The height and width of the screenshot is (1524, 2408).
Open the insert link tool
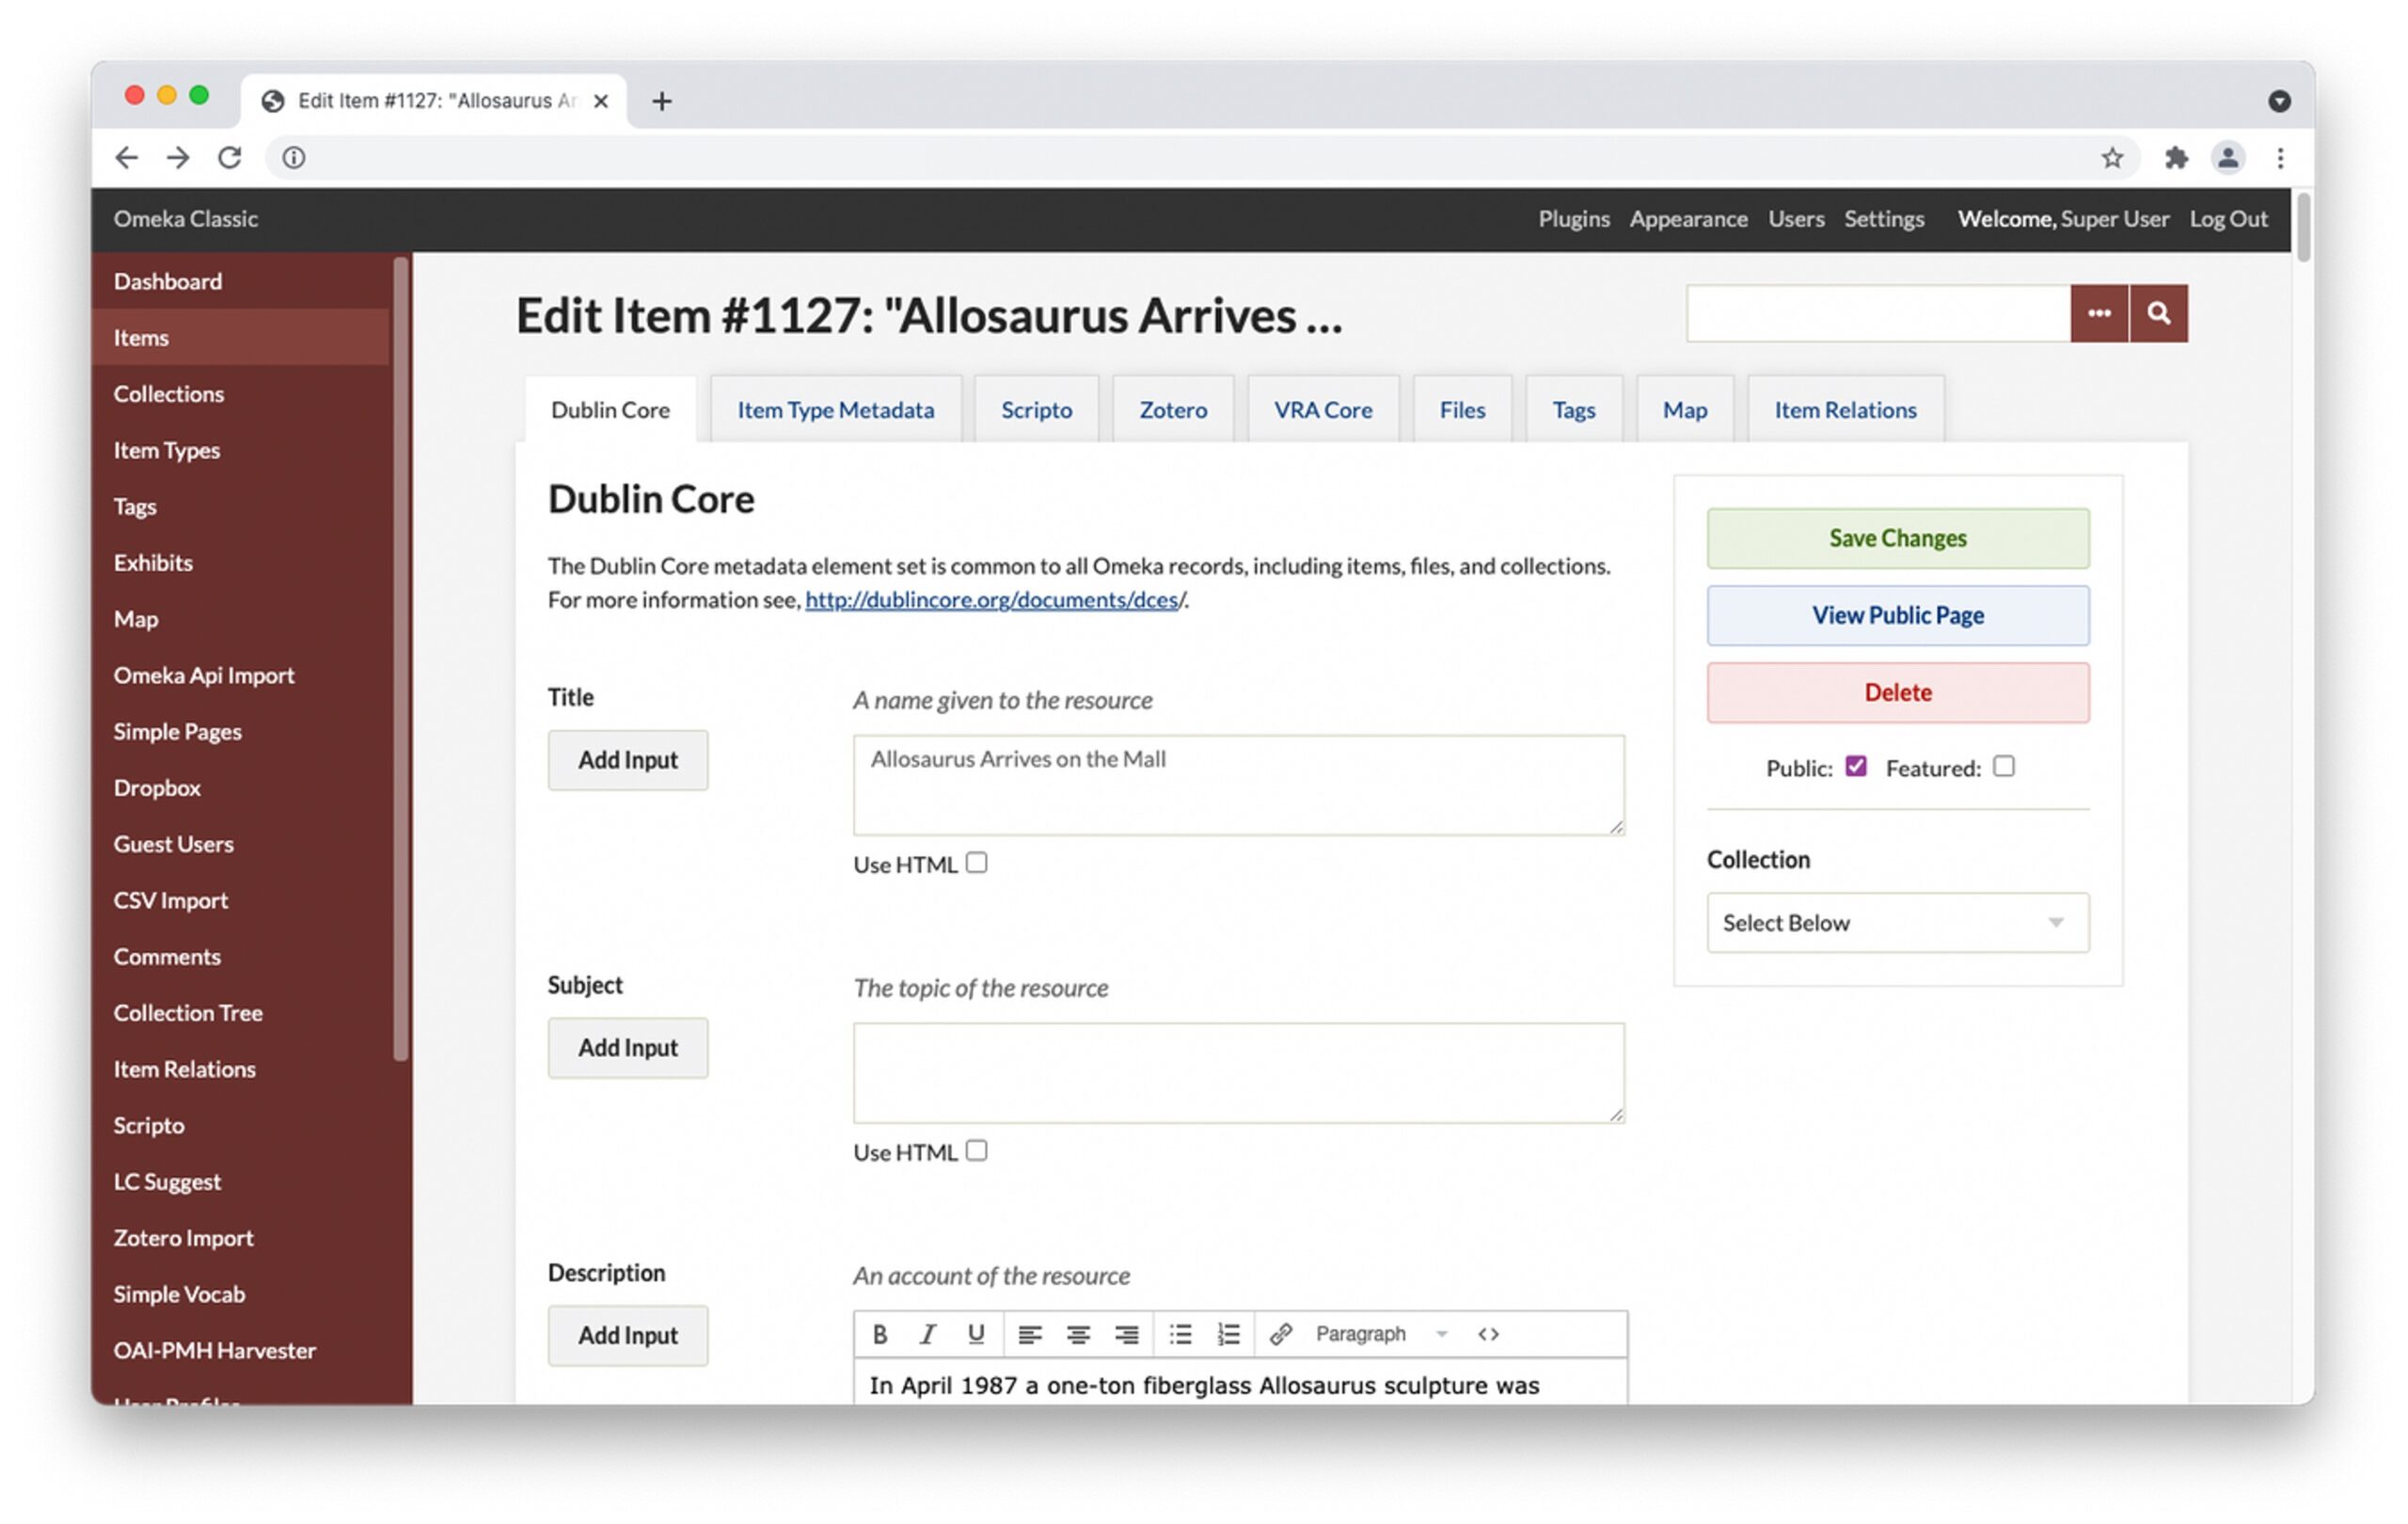click(1281, 1334)
